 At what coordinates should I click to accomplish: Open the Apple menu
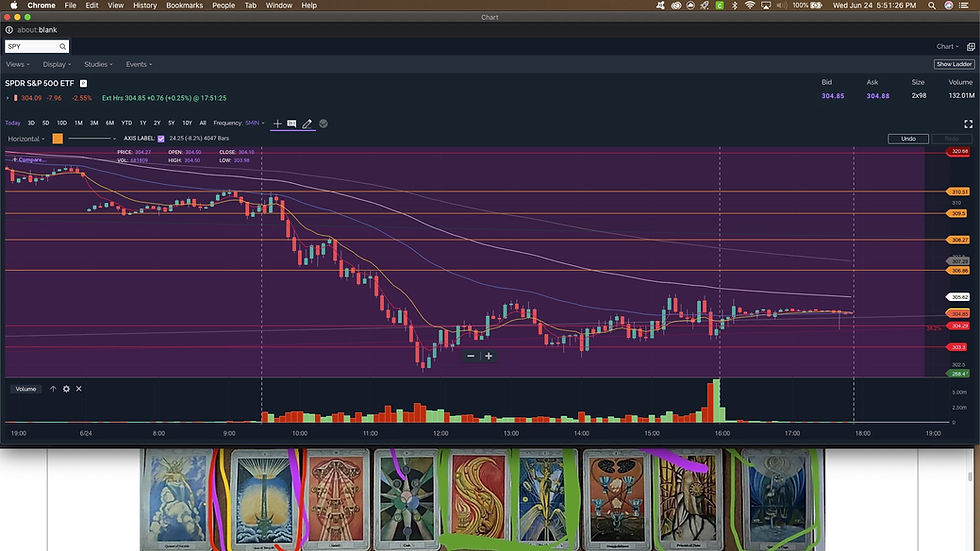click(13, 5)
